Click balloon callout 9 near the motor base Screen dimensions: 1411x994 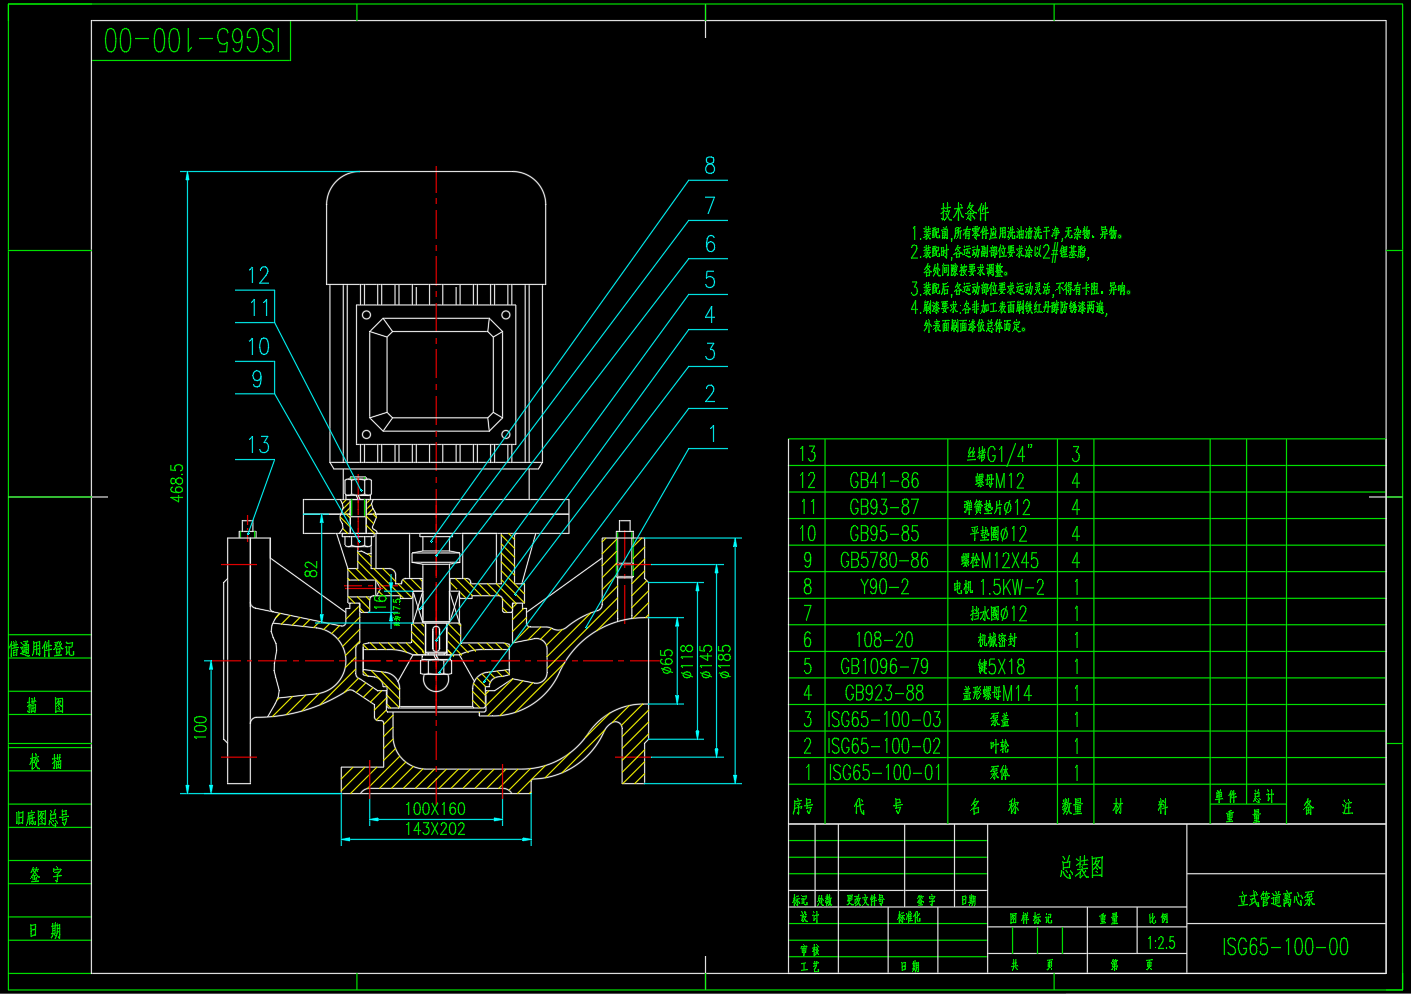point(258,379)
